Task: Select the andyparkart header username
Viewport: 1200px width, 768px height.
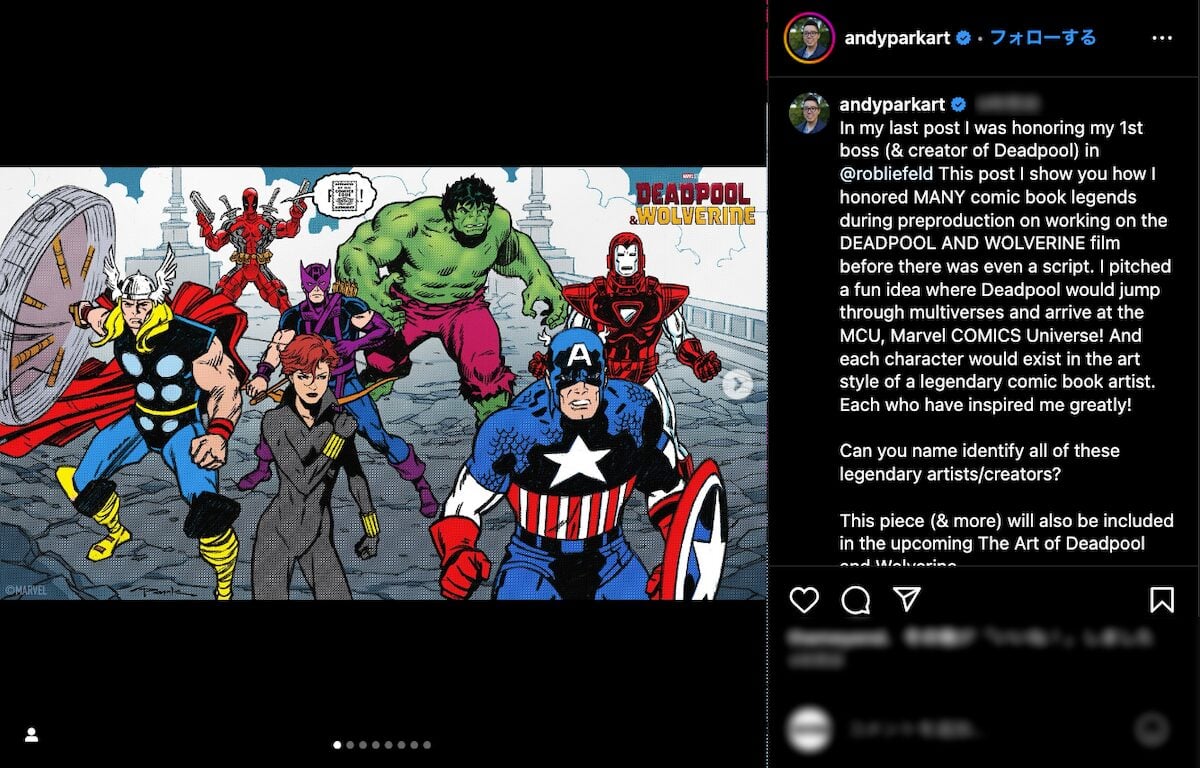Action: (x=897, y=38)
